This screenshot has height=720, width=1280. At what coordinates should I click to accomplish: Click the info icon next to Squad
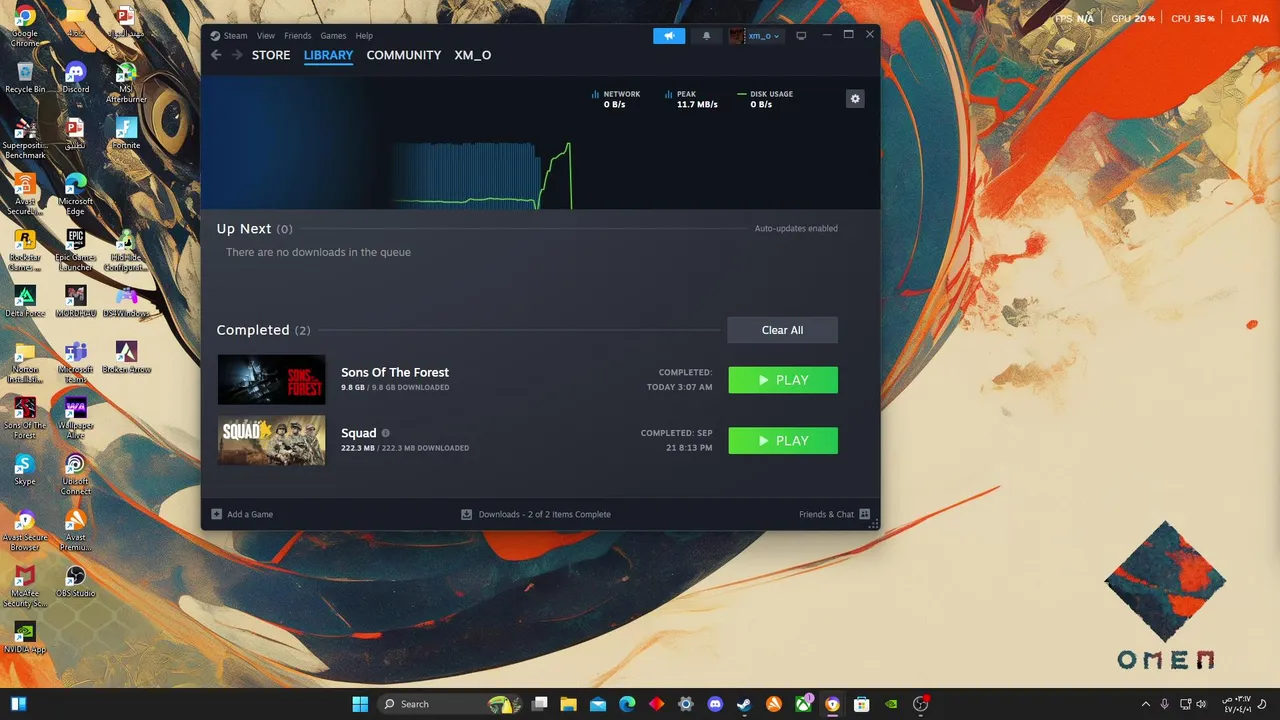click(x=386, y=433)
